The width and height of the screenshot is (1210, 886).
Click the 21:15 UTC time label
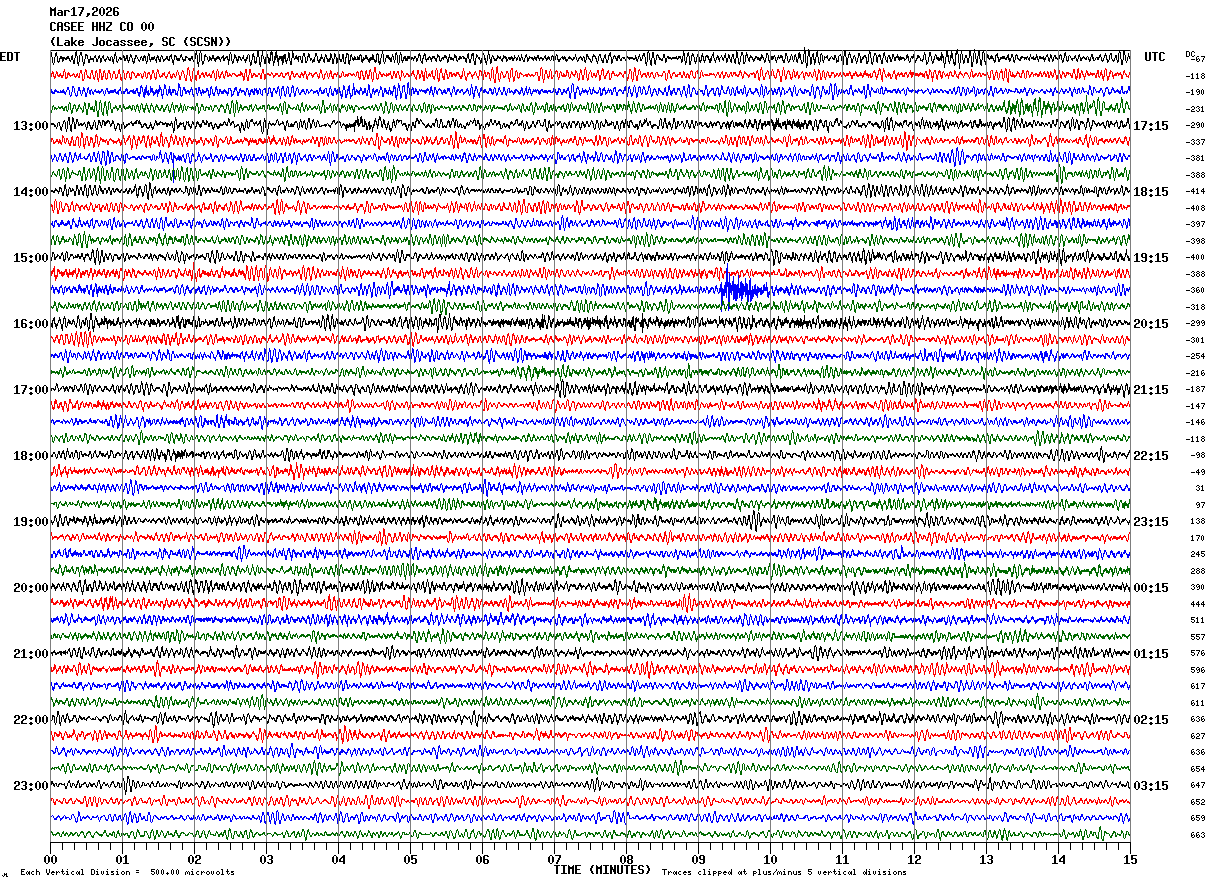point(1151,390)
